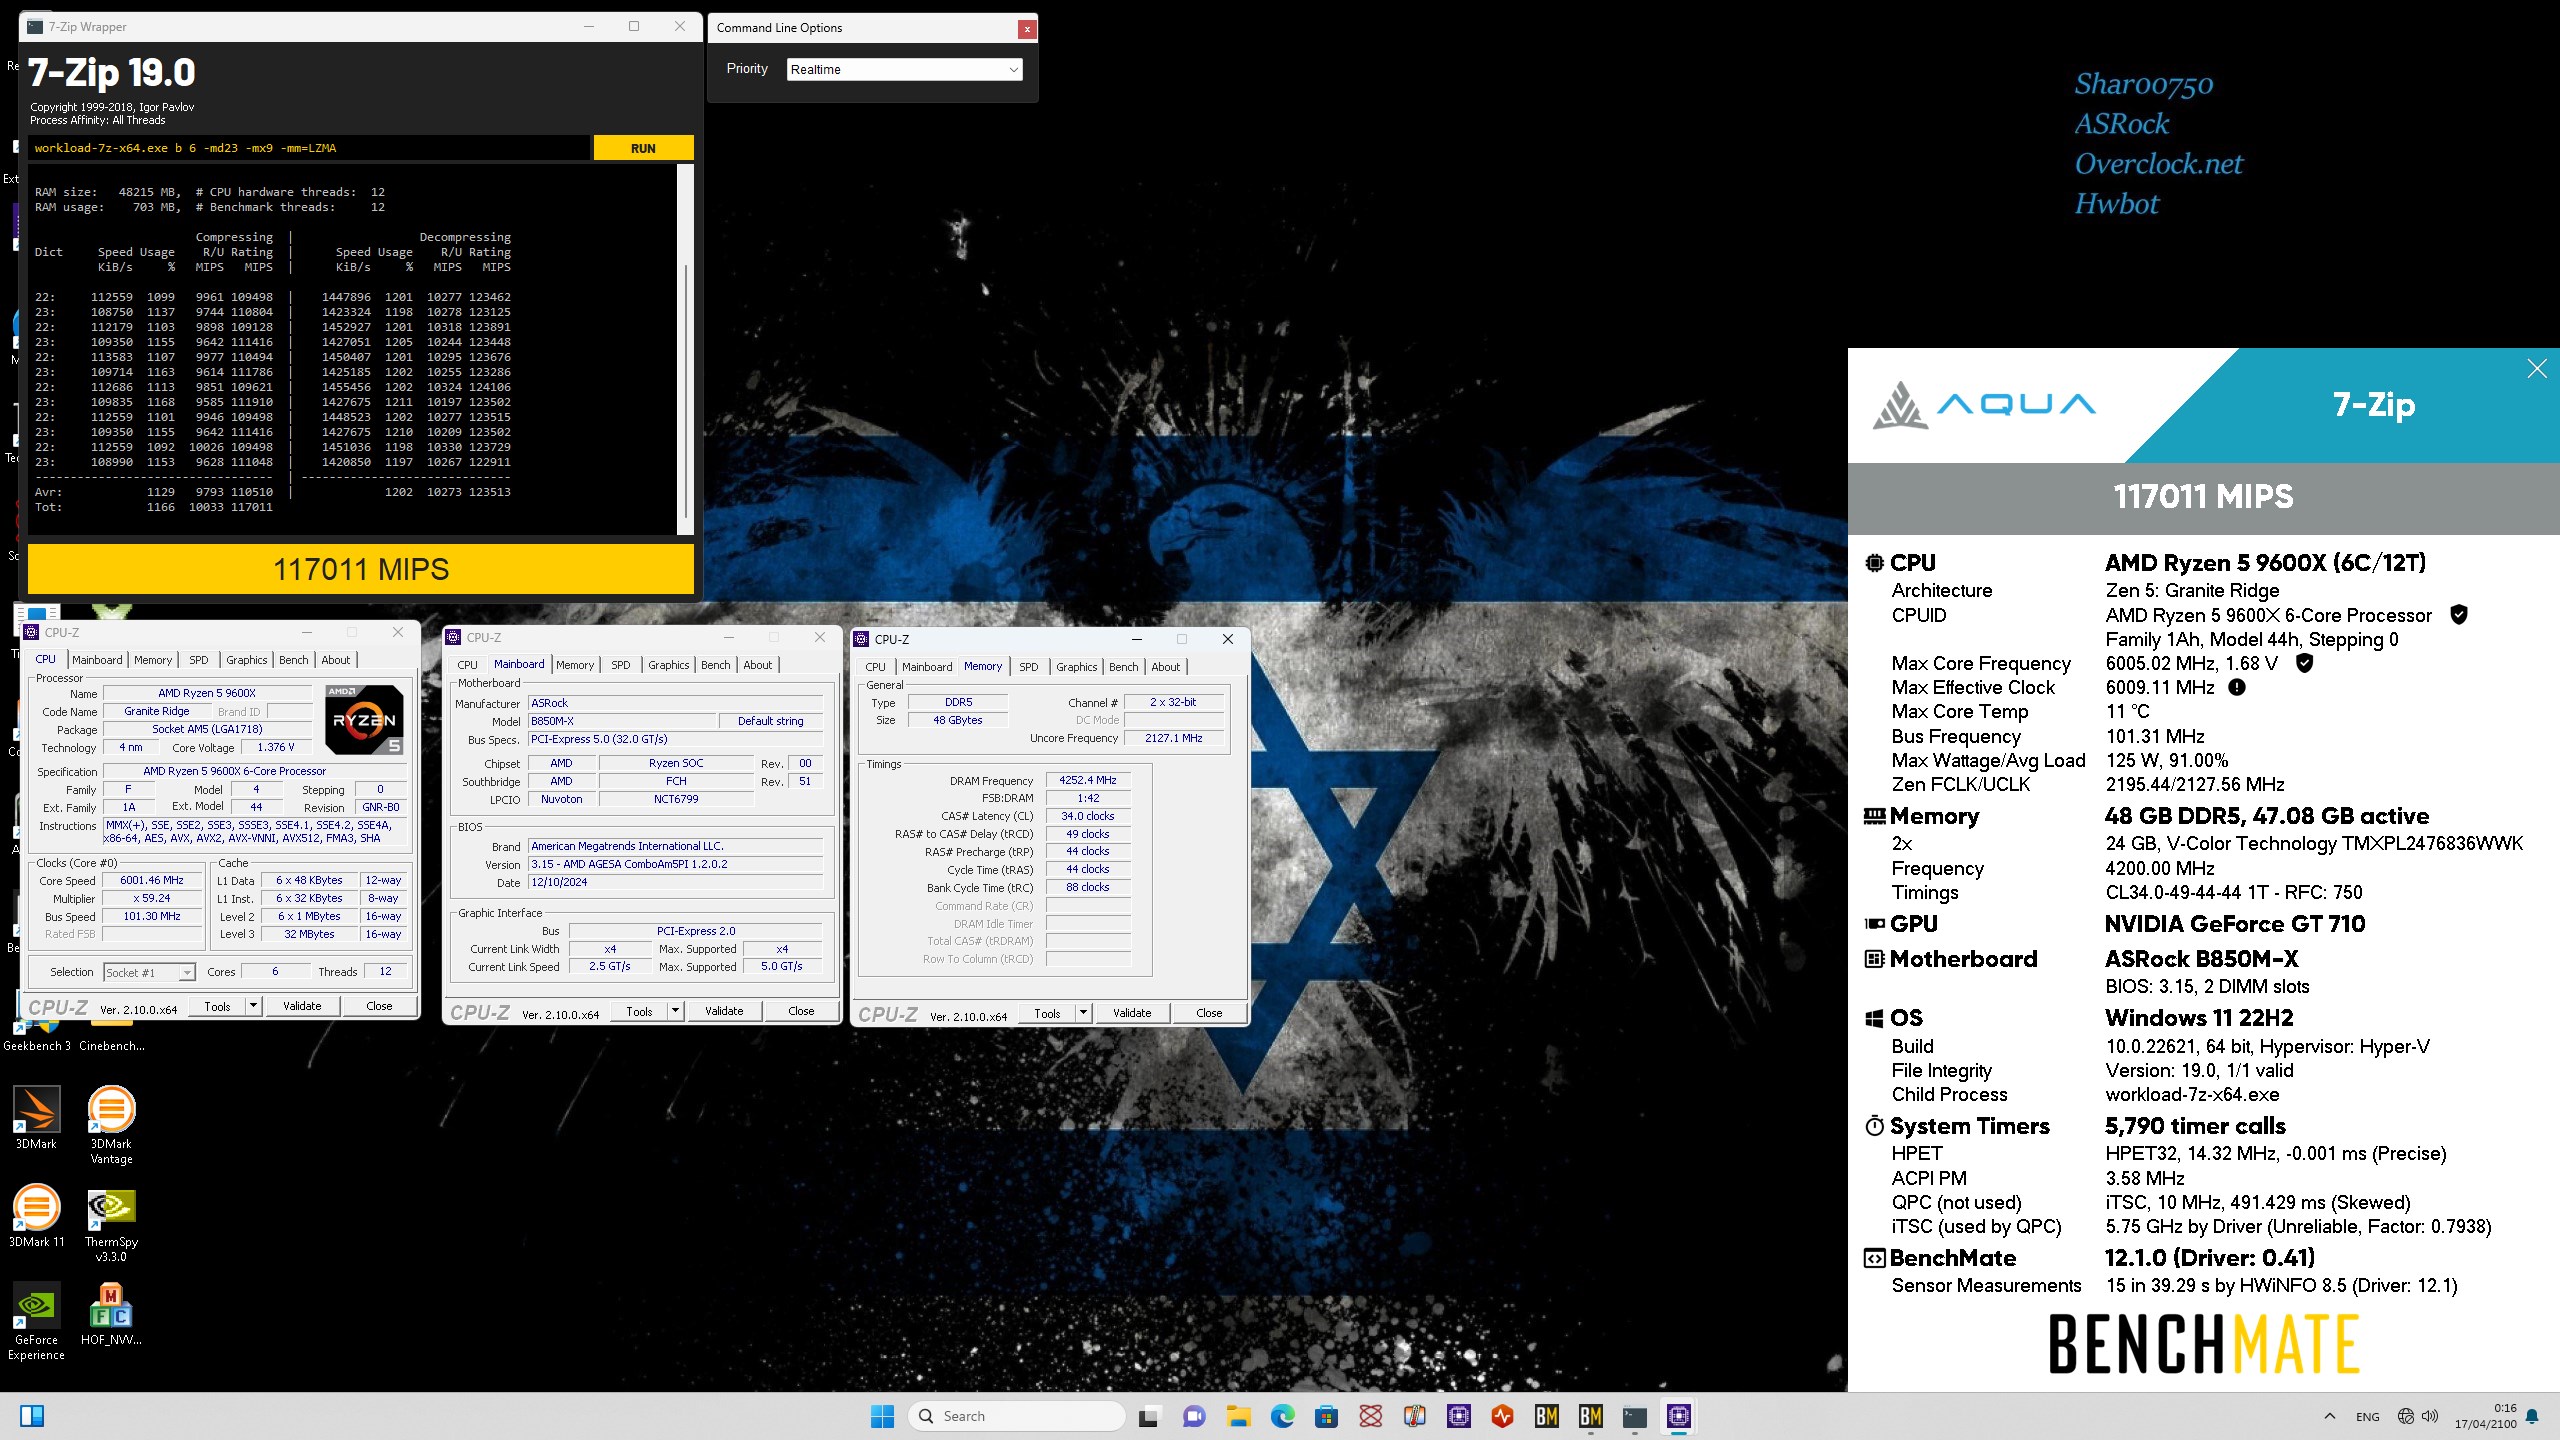Open the 3DMark 11 desktop shortcut
The image size is (2560, 1440).
(36, 1216)
